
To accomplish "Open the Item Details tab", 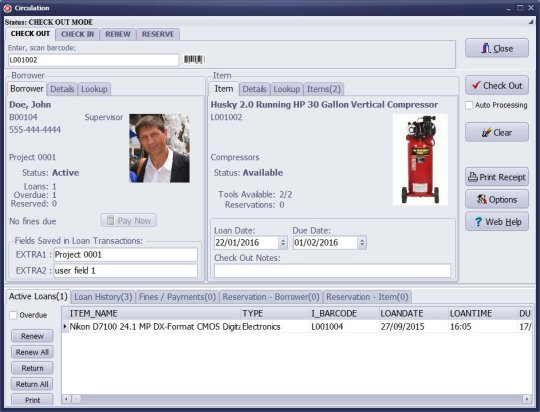I will 255,89.
